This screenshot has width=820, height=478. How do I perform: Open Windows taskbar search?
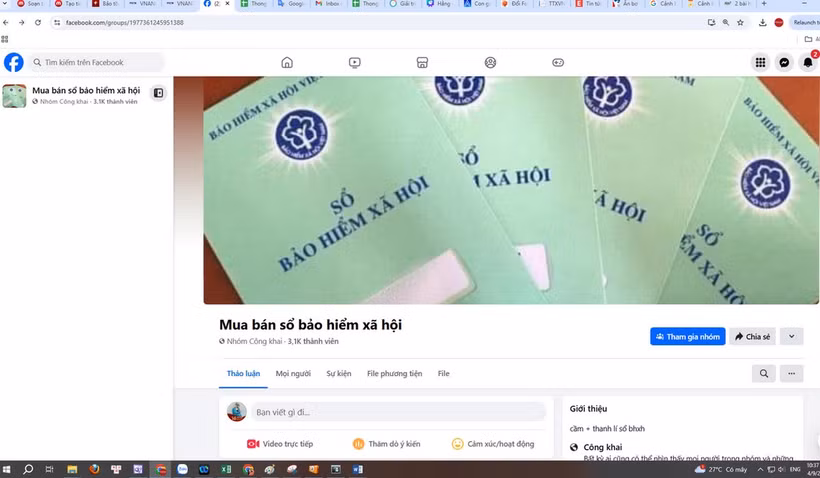pos(28,469)
